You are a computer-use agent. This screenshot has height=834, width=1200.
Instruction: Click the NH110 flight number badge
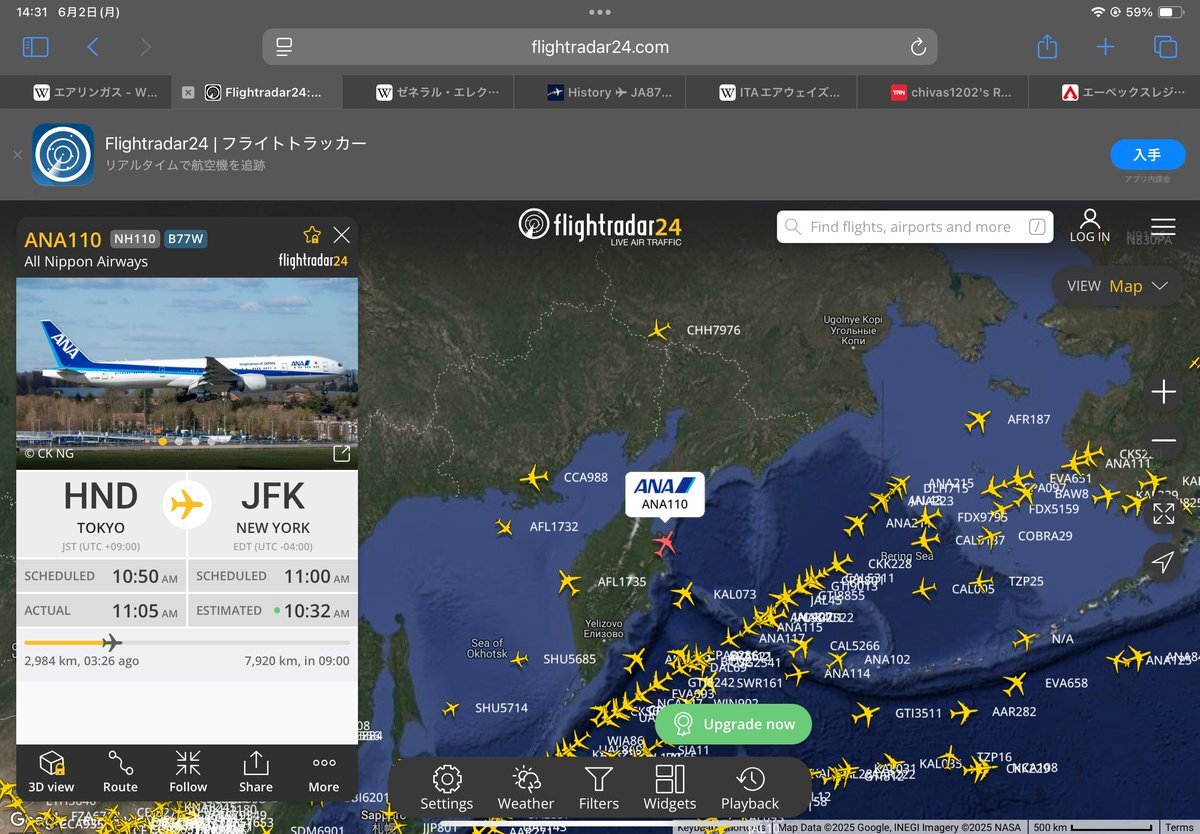point(134,239)
